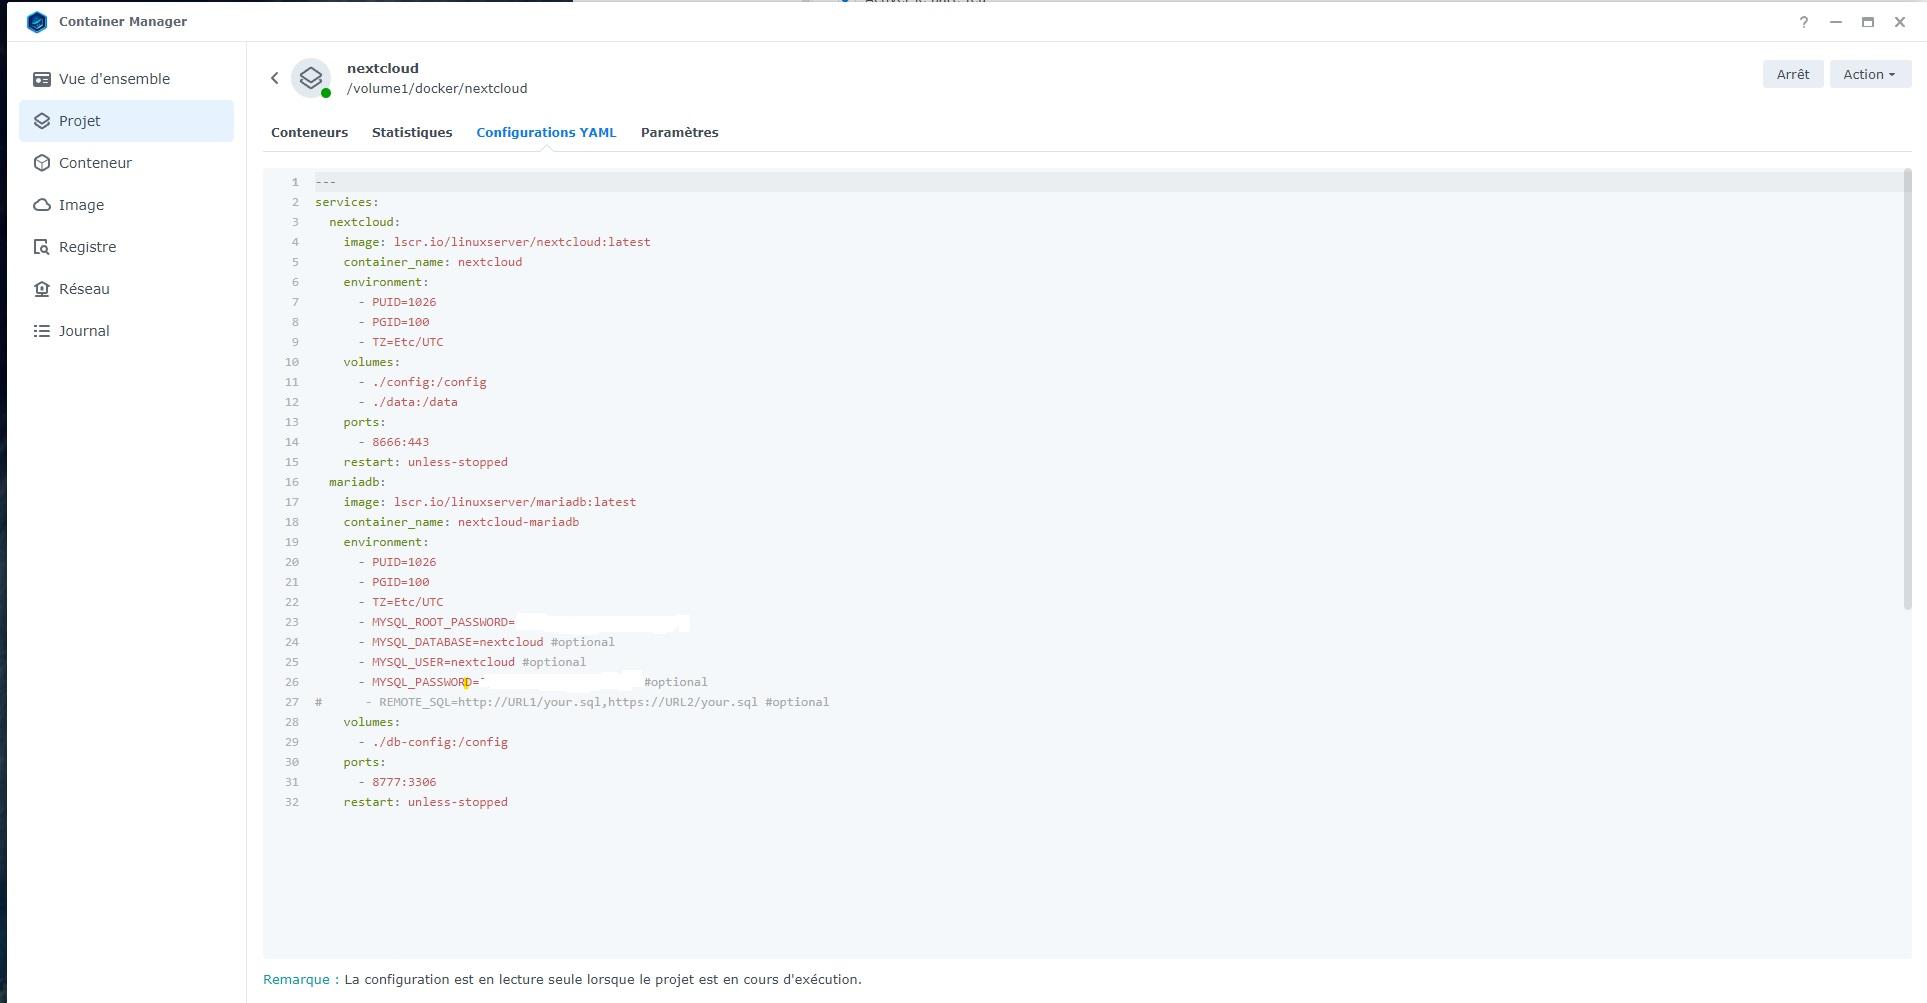Click the last 'restart: unless-stopped' line 32
The height and width of the screenshot is (1003, 1927).
click(426, 802)
